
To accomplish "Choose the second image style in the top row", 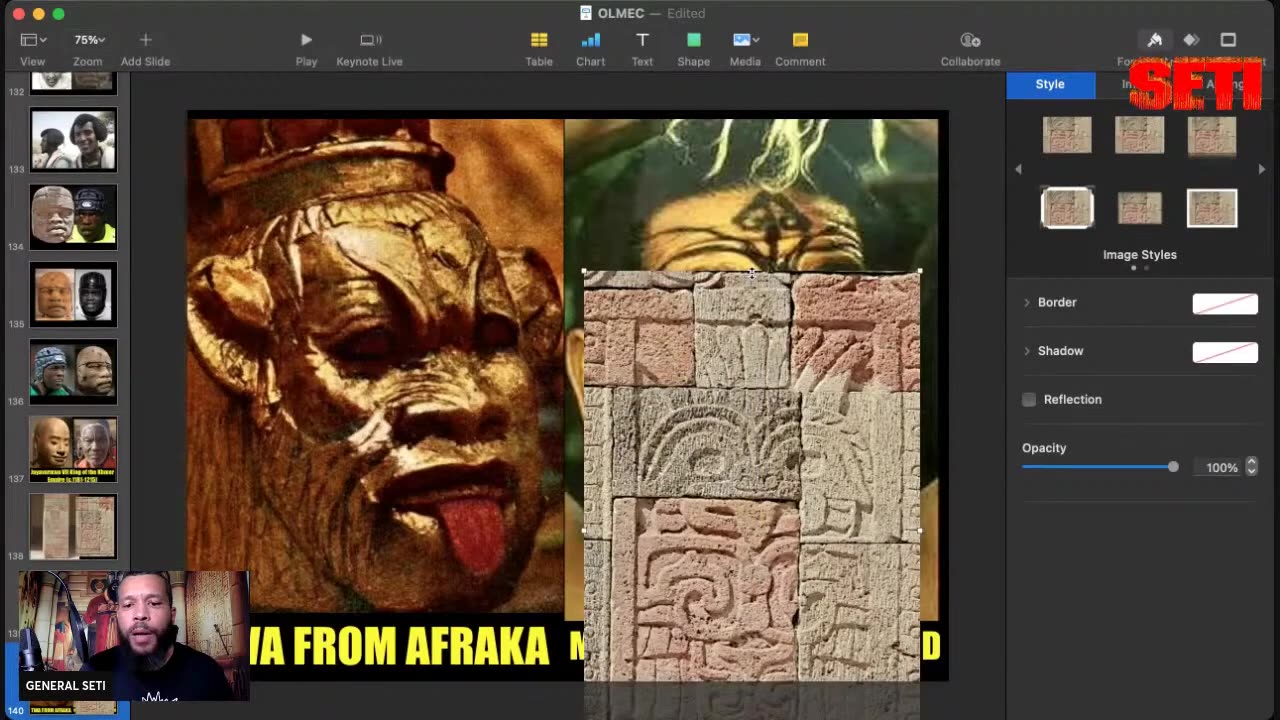I will (x=1139, y=135).
